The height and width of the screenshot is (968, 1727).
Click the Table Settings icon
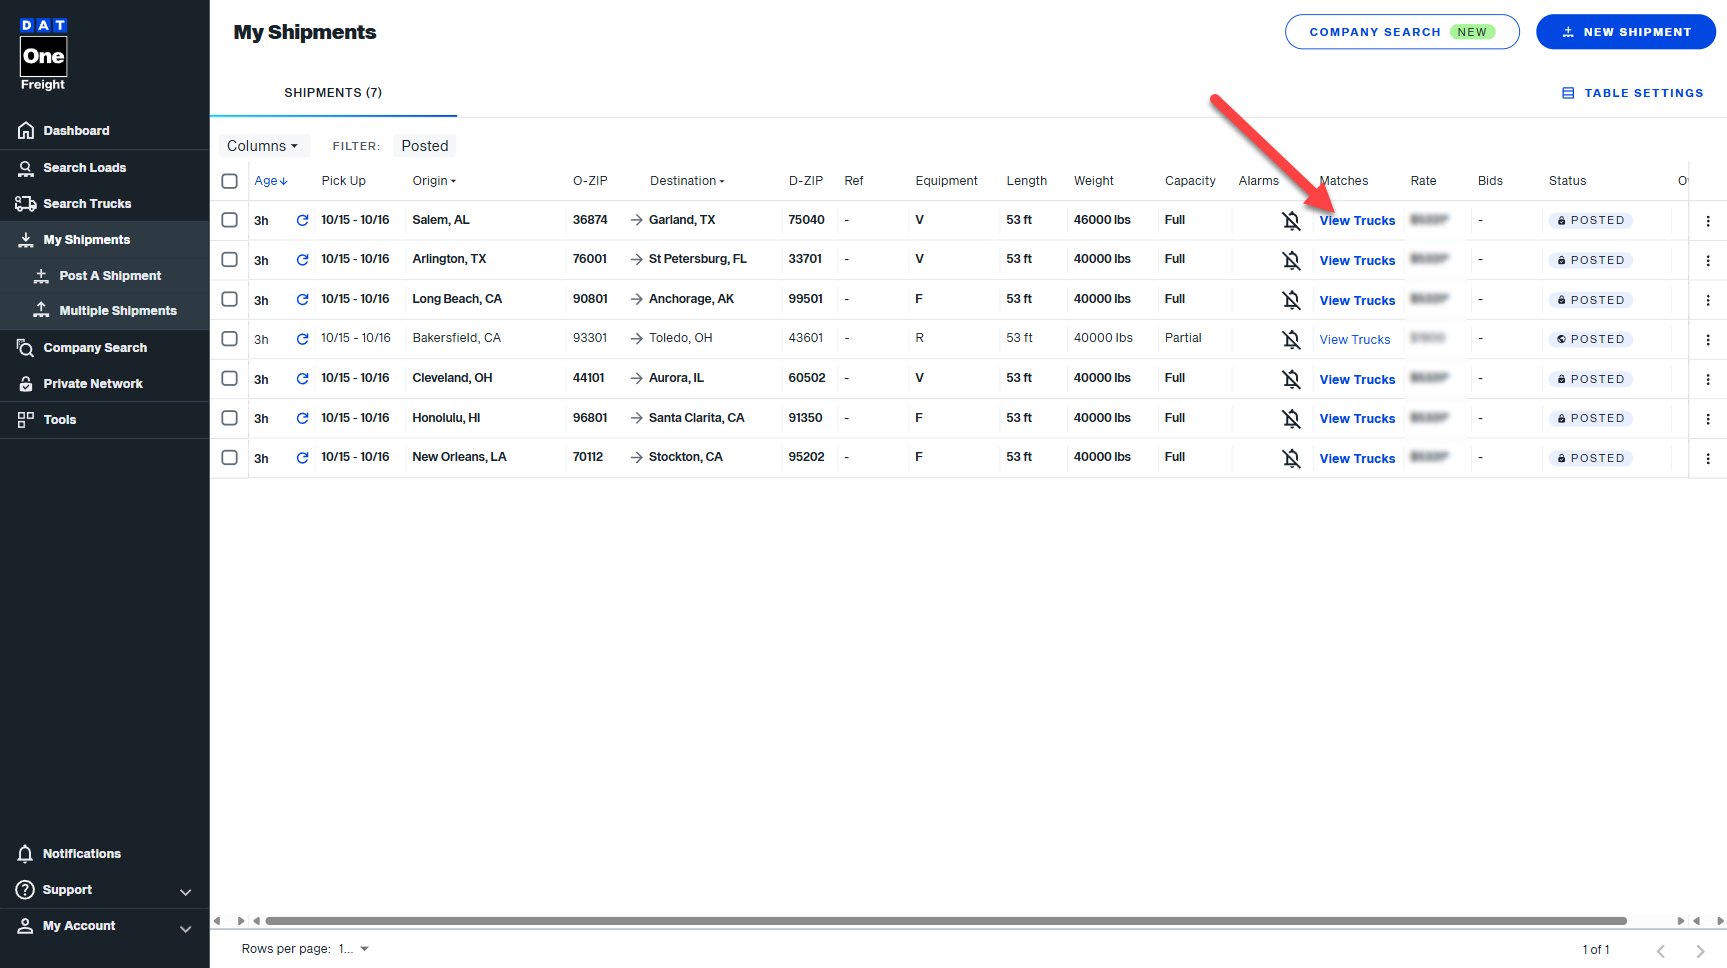click(x=1568, y=93)
